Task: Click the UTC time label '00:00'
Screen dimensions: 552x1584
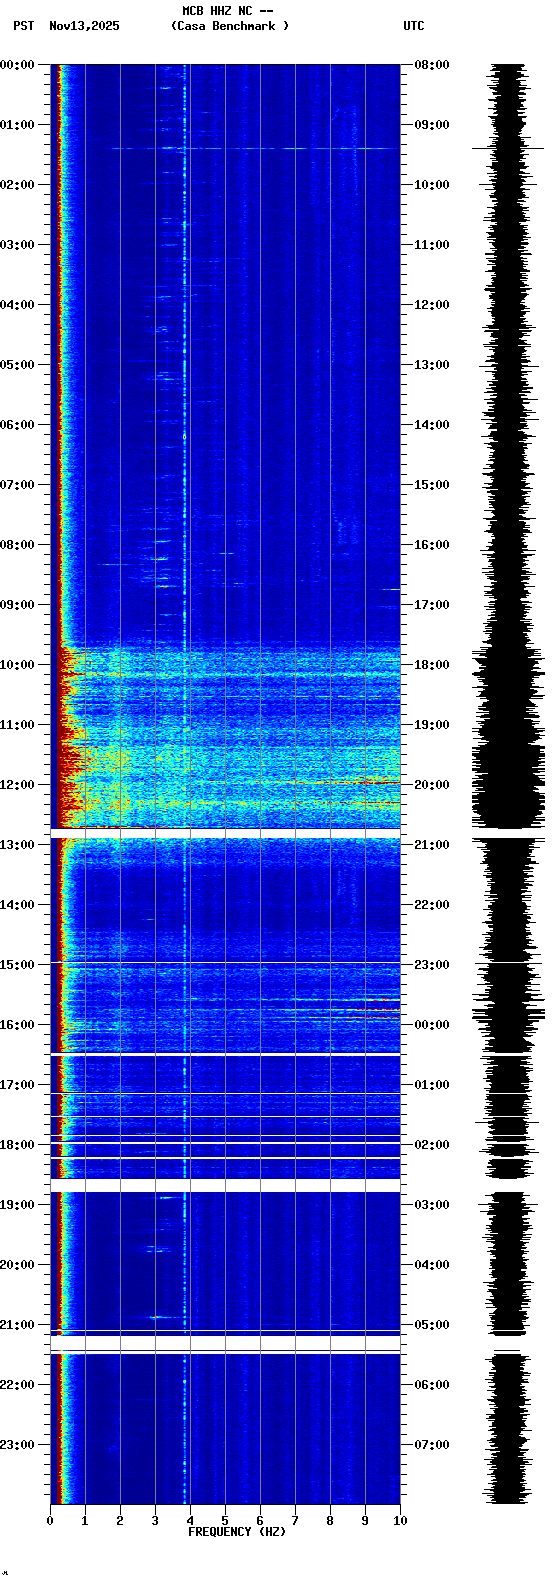Action: coord(432,1025)
